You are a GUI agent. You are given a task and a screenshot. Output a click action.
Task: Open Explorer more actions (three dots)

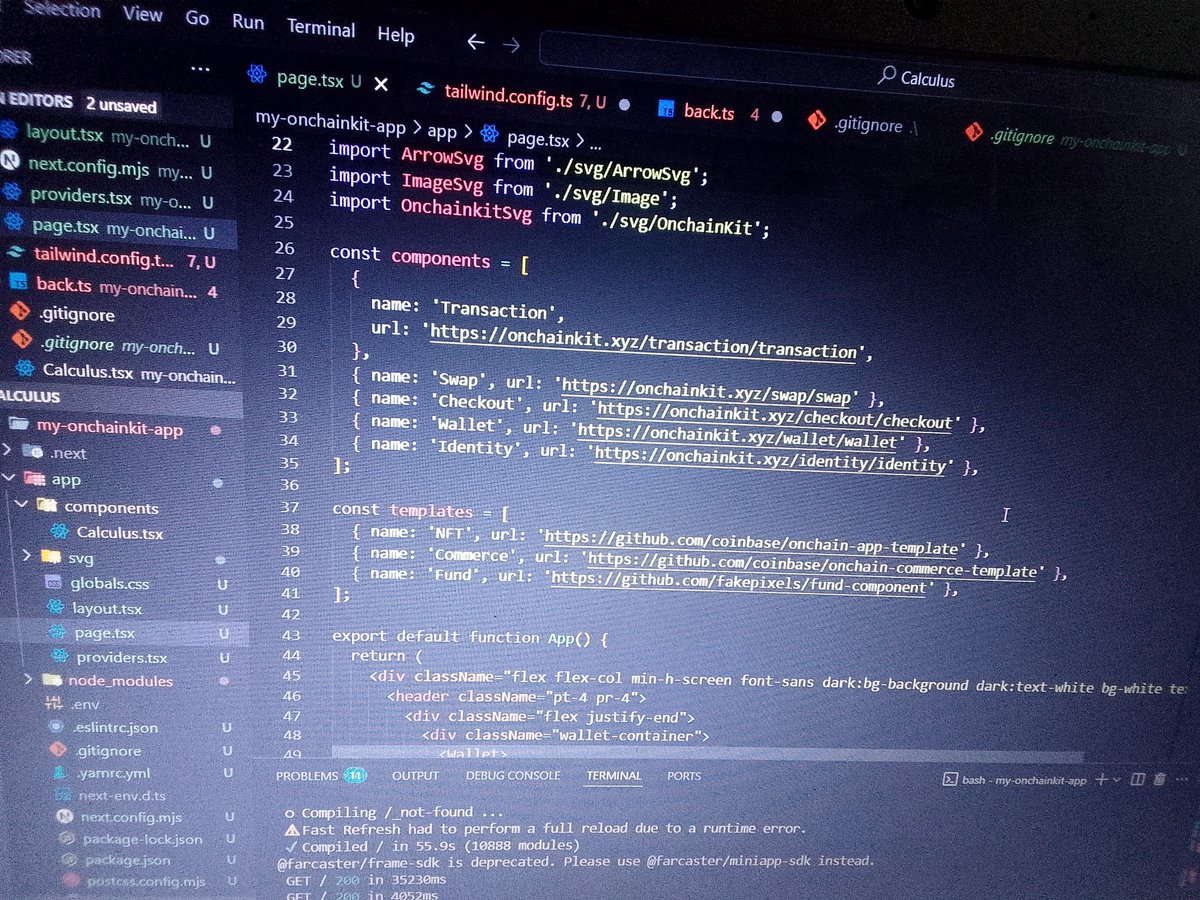(x=200, y=69)
